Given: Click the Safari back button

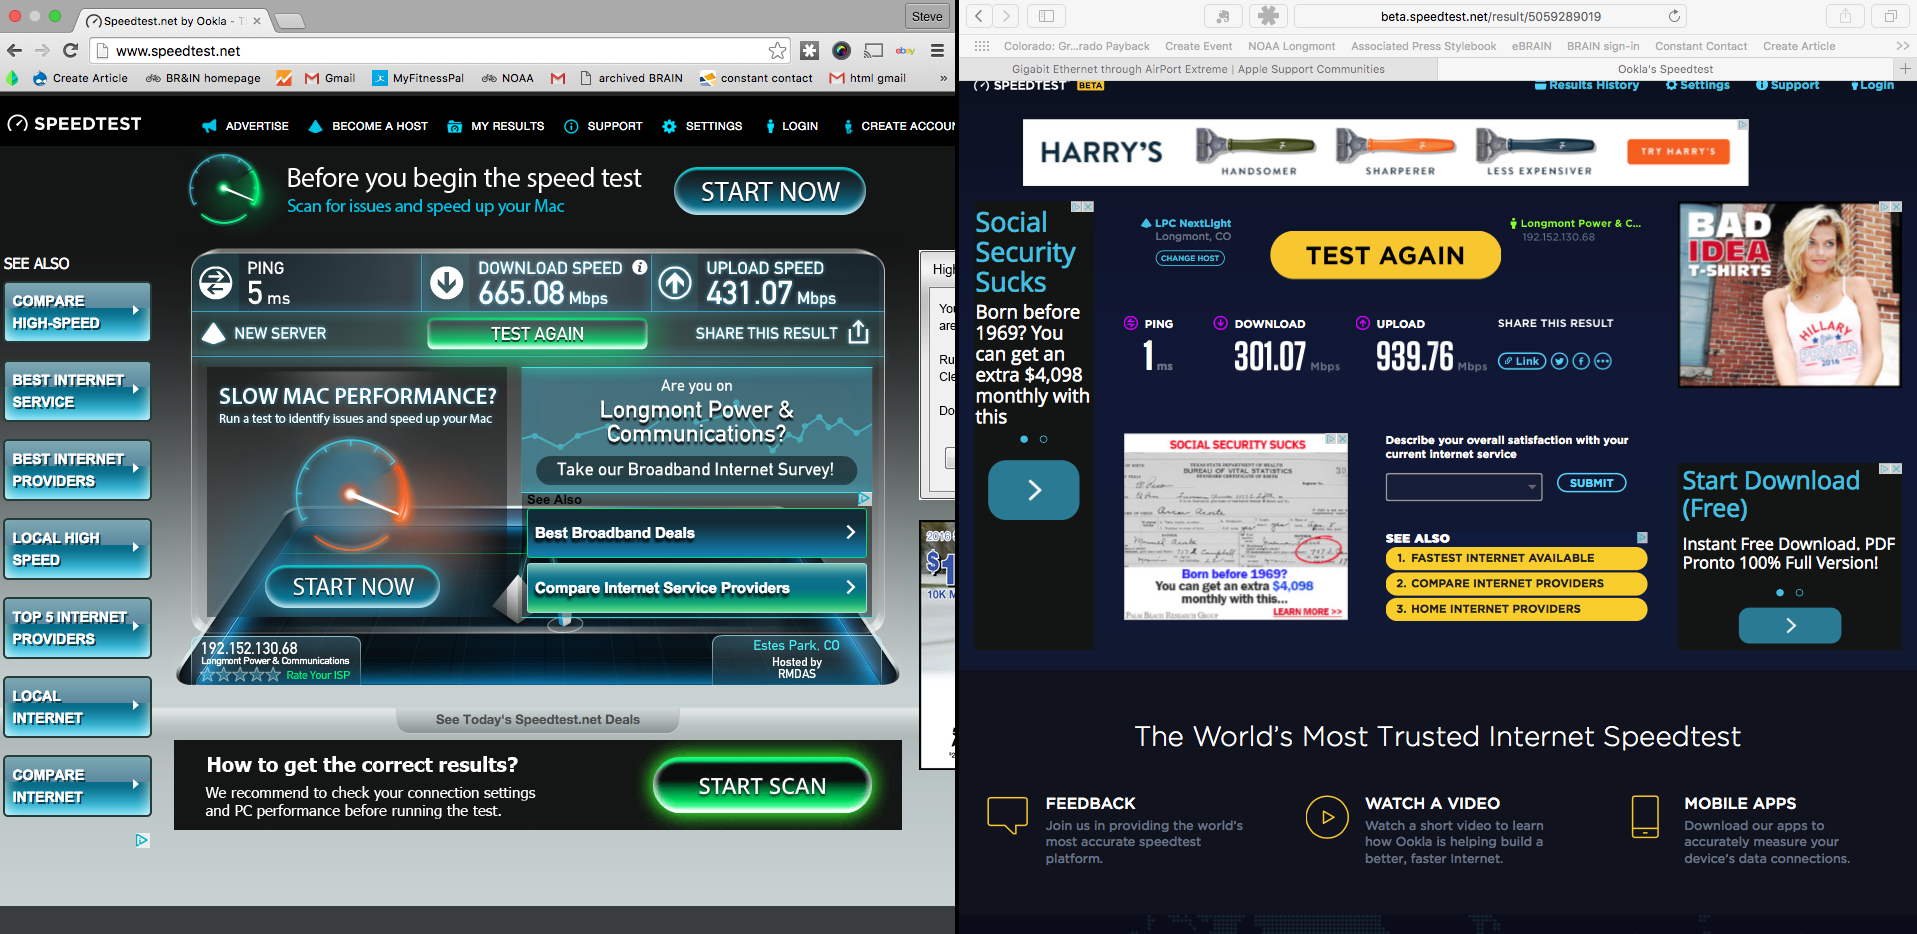Looking at the screenshot, I should 980,16.
